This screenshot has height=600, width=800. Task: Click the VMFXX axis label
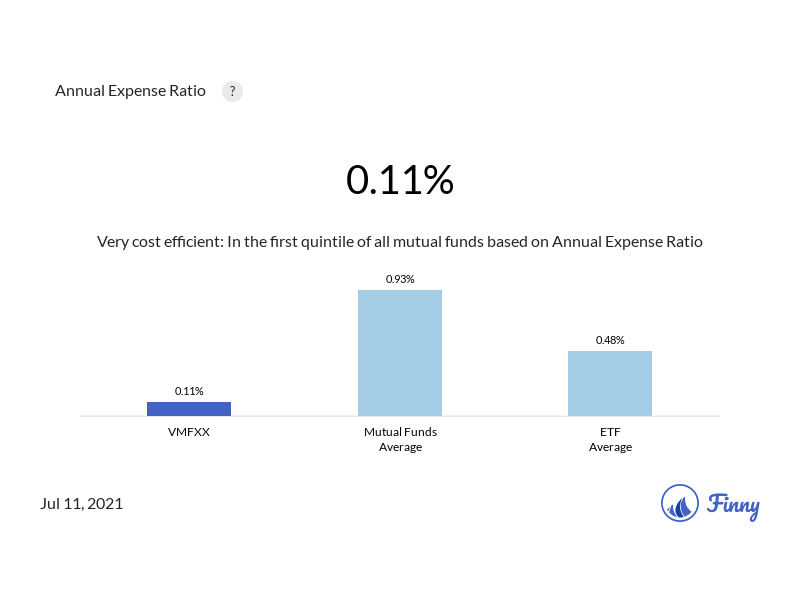click(189, 432)
